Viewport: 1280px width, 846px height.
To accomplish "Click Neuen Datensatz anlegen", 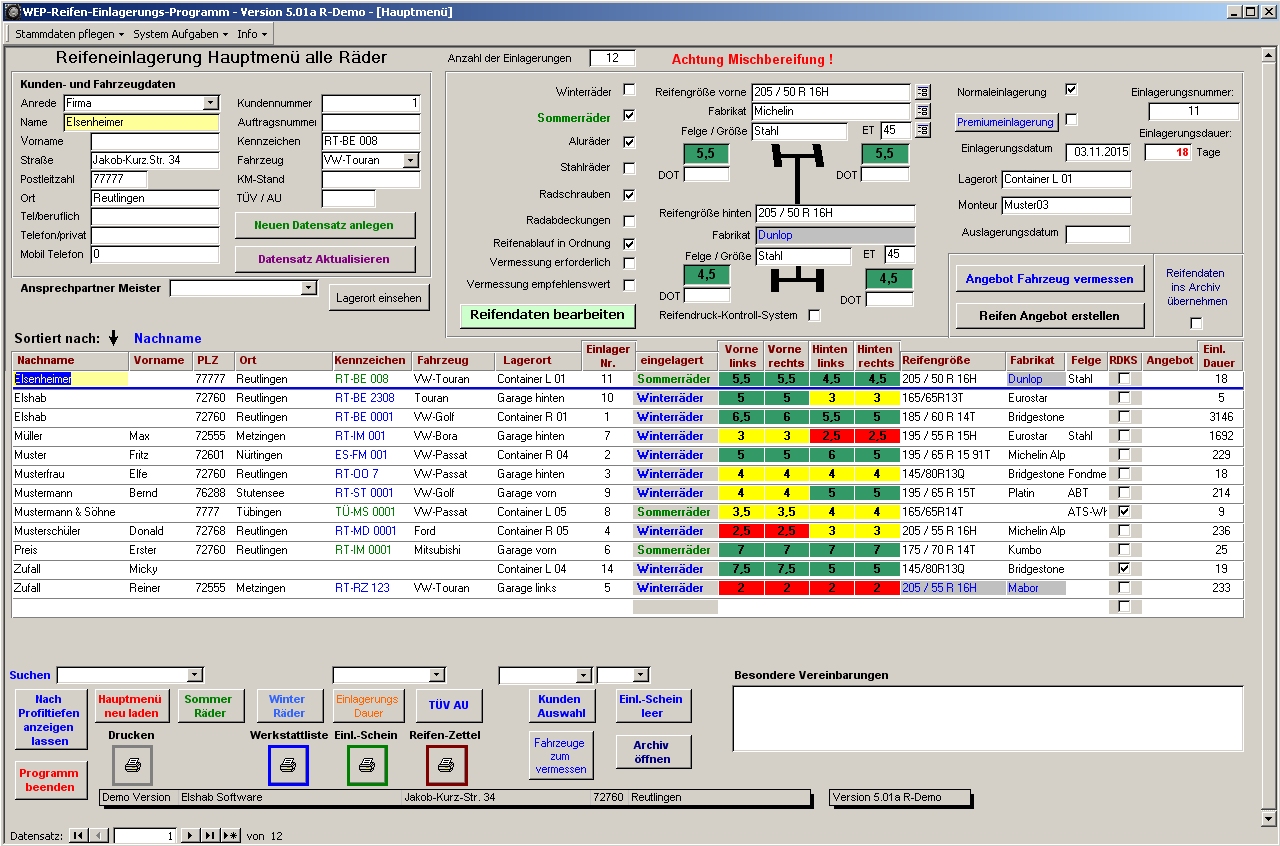I will coord(324,225).
